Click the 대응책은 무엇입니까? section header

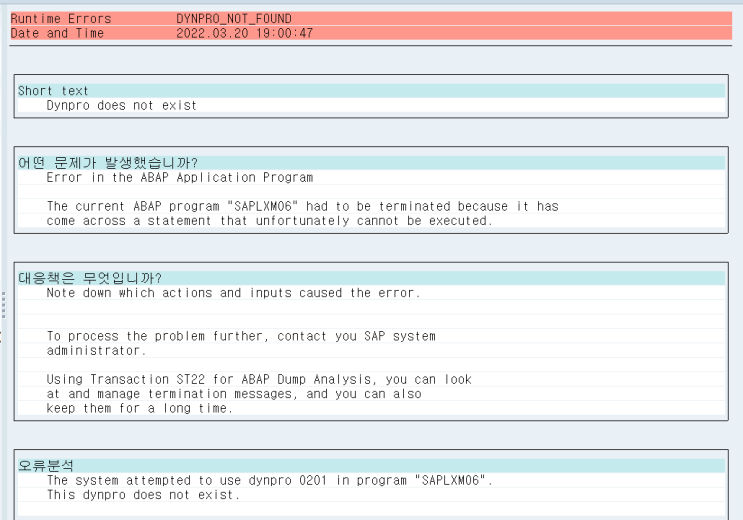[x=90, y=278]
